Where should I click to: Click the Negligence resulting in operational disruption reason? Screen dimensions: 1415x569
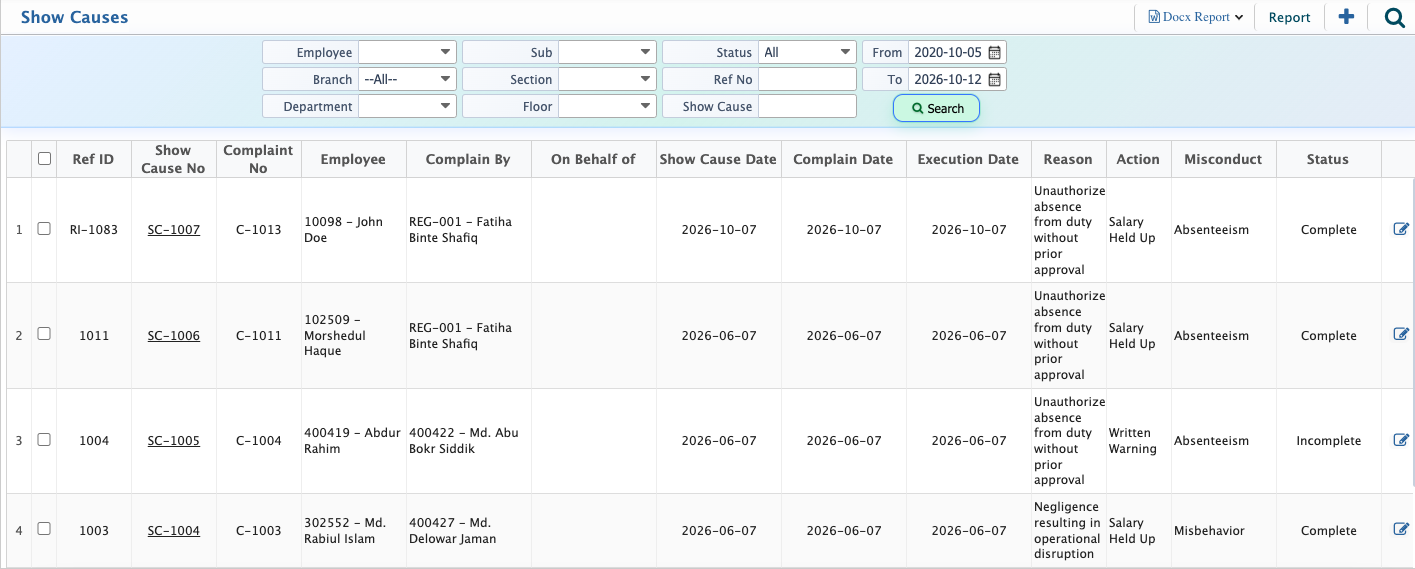1067,531
